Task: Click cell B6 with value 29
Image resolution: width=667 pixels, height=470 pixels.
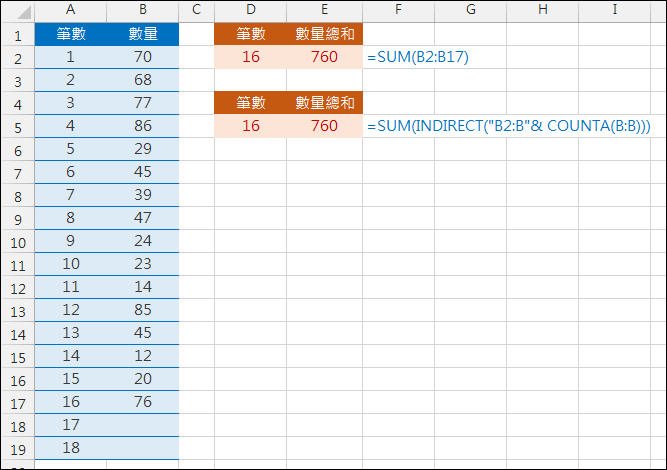Action: click(x=143, y=149)
